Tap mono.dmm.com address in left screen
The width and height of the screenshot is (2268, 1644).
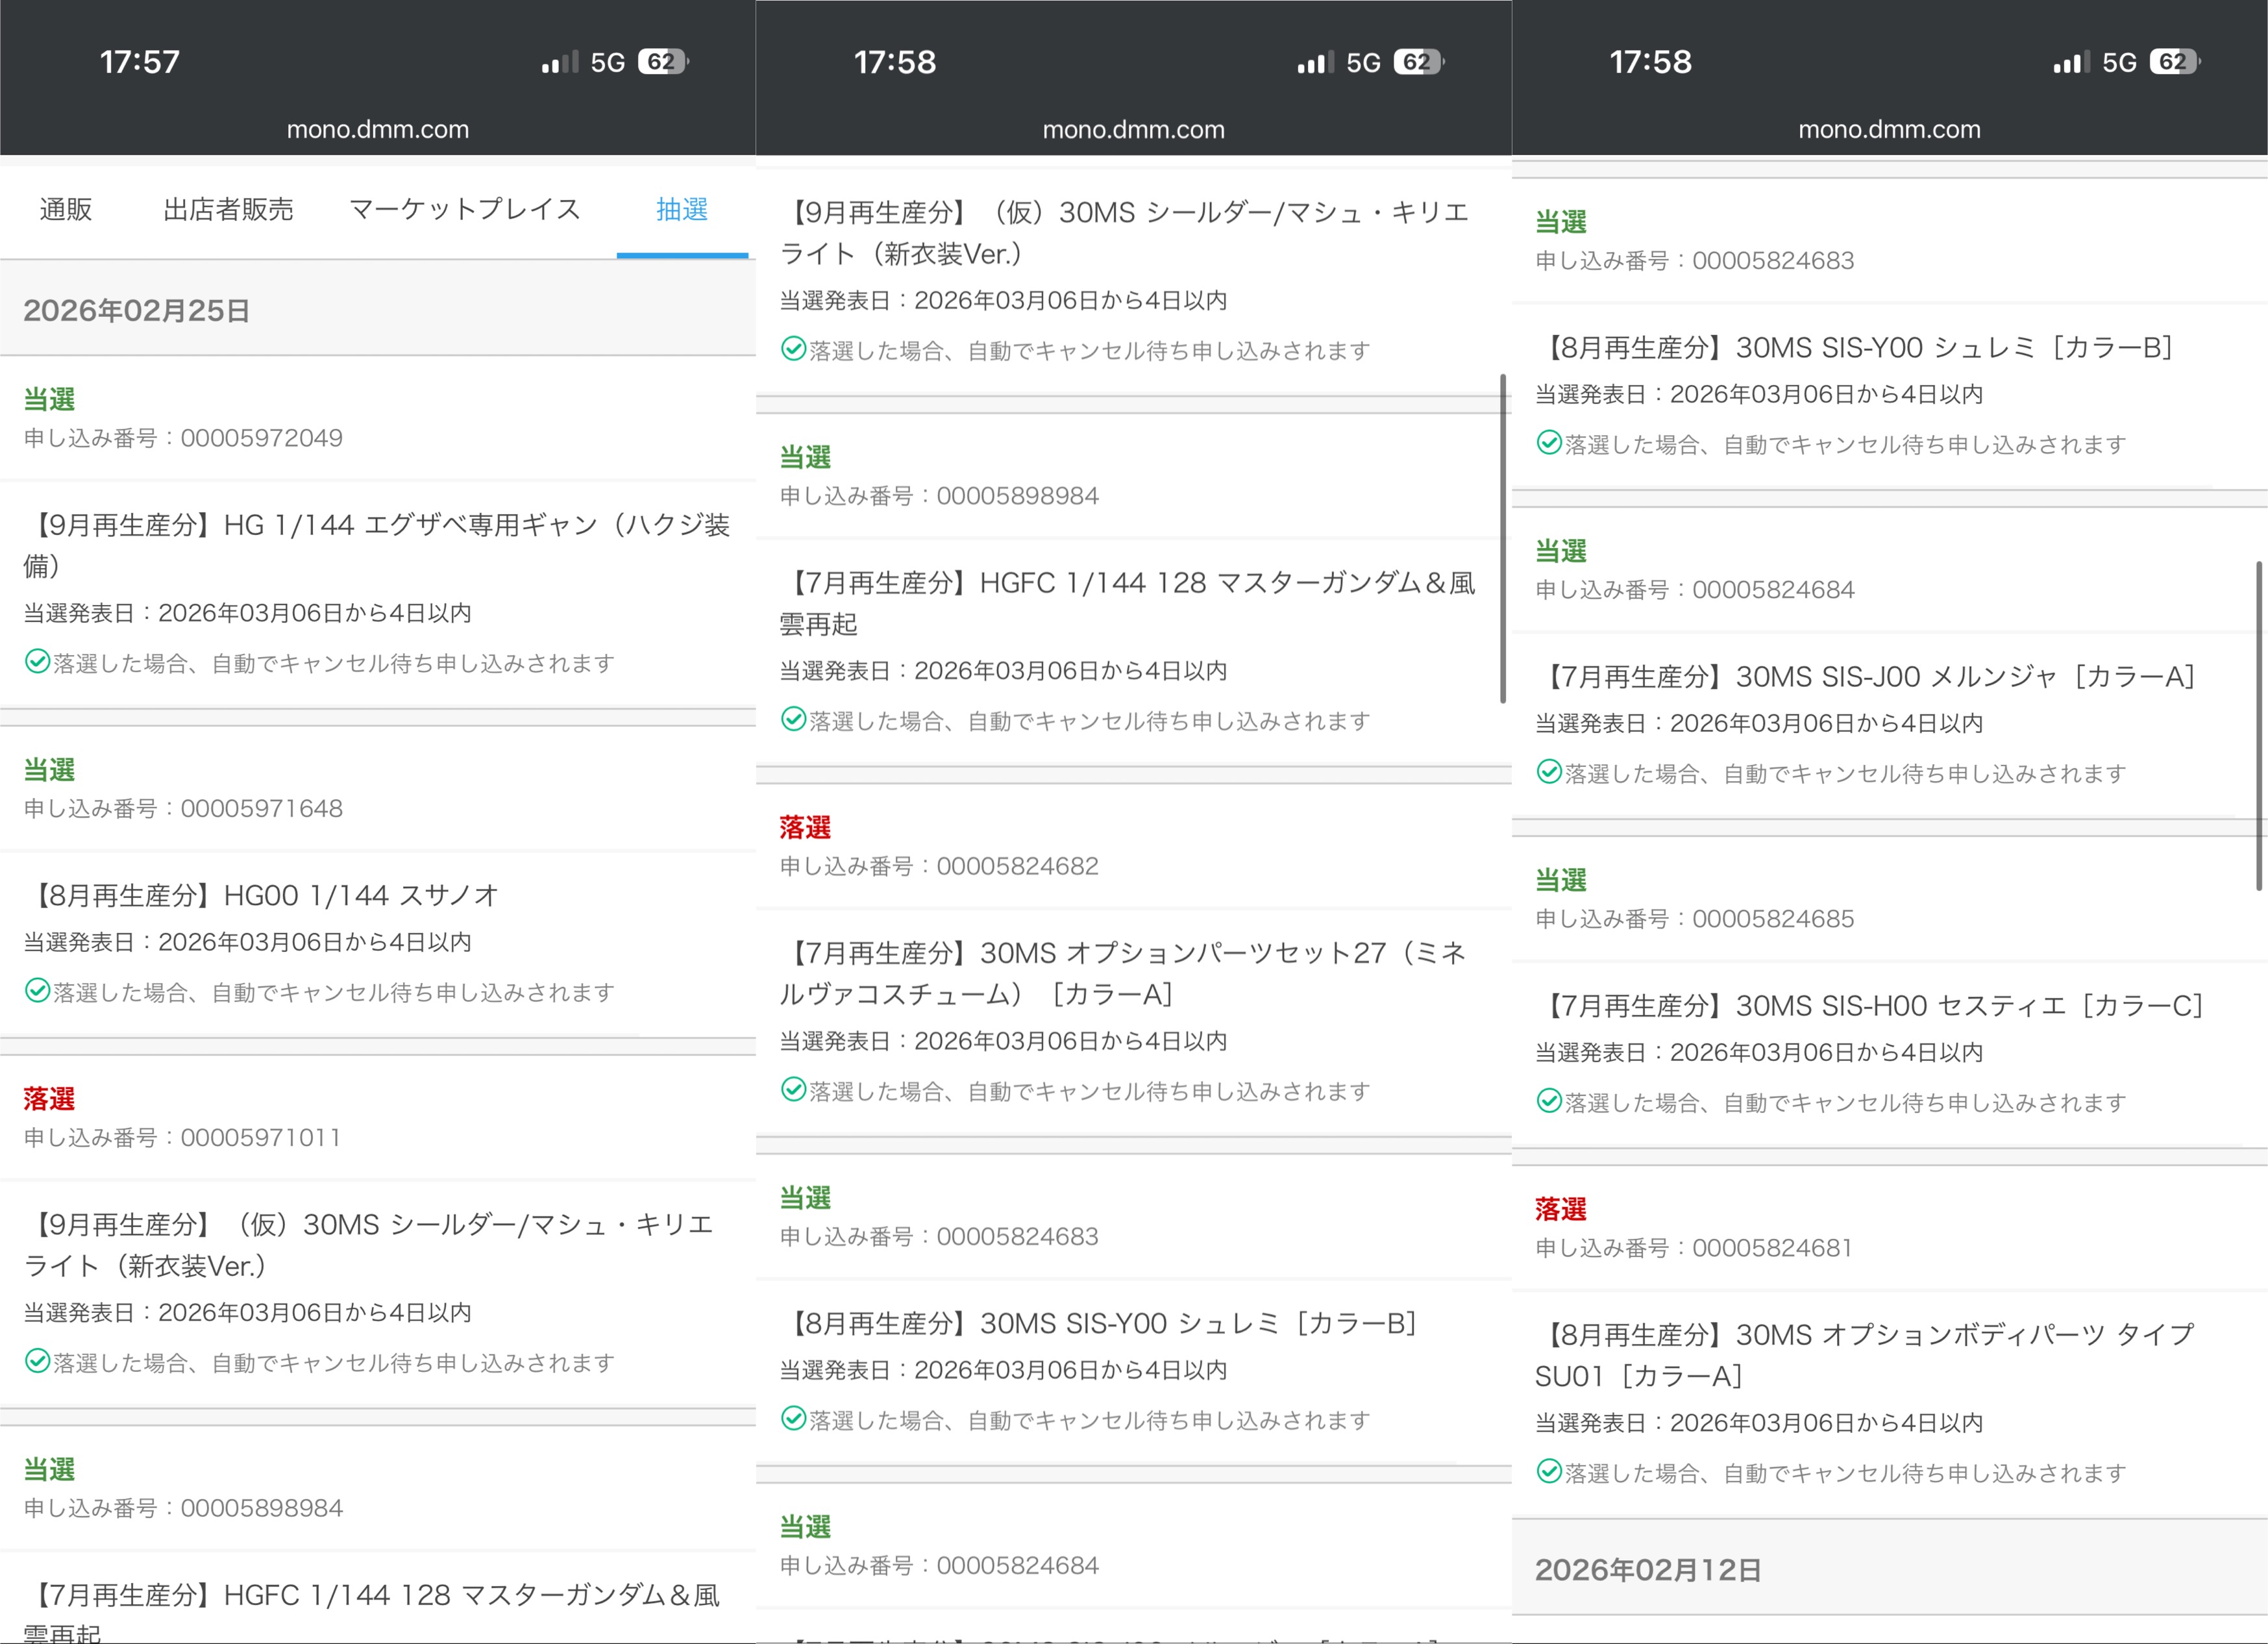click(x=377, y=129)
